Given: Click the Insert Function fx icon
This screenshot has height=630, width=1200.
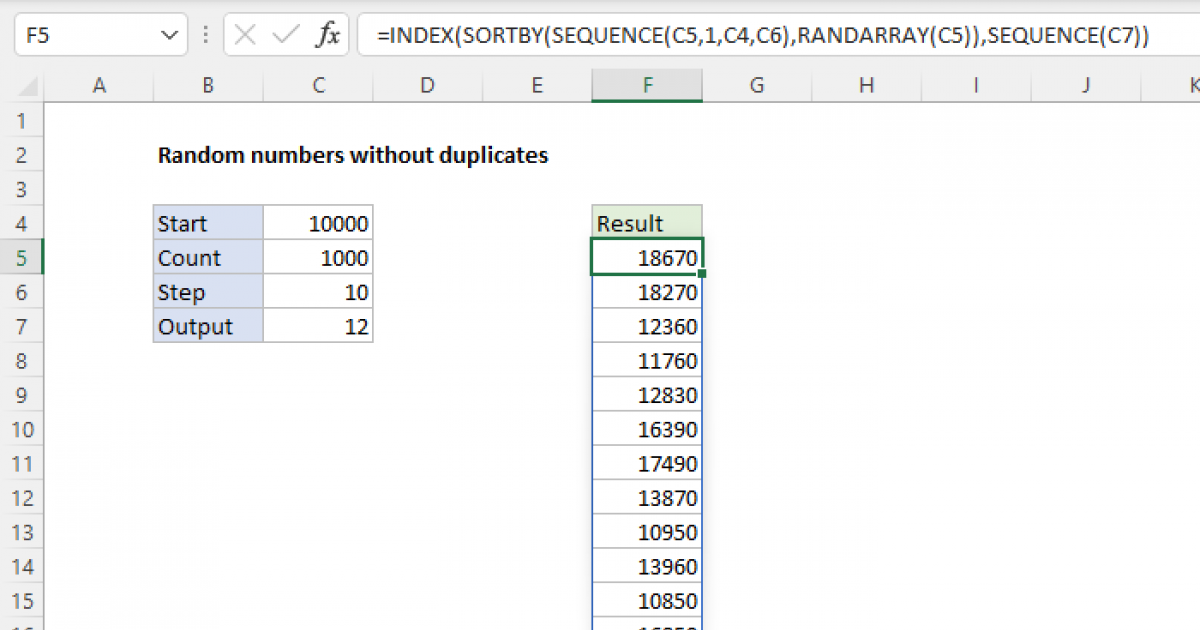Looking at the screenshot, I should coord(330,35).
